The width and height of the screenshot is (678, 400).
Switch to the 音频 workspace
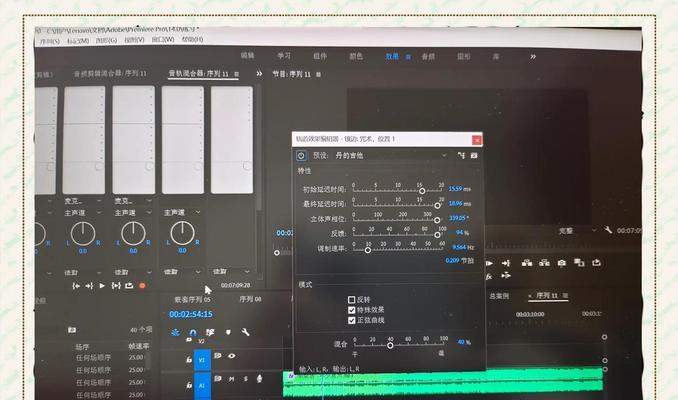coord(428,57)
